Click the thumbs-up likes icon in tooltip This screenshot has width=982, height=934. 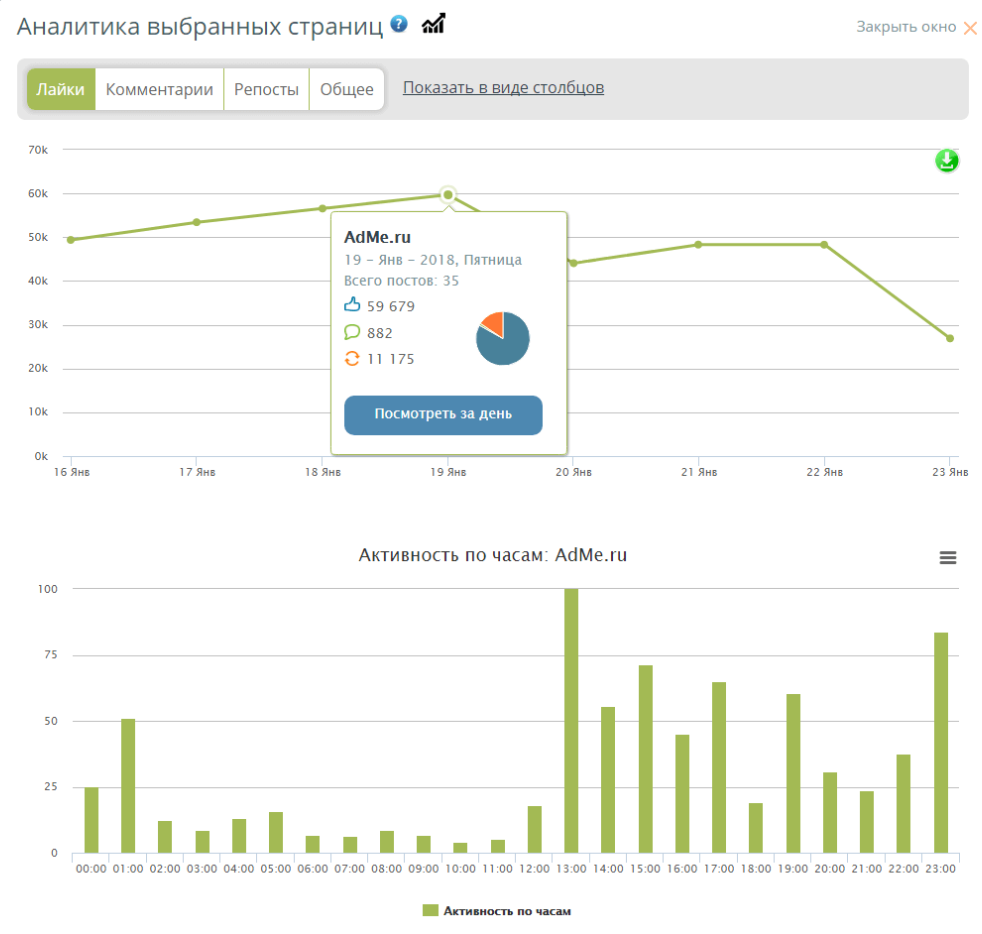click(352, 306)
